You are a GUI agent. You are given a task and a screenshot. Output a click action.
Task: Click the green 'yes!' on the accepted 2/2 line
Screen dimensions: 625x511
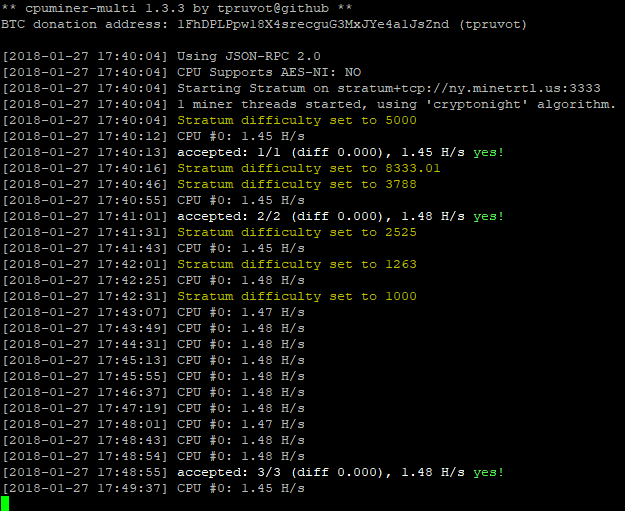[x=489, y=216]
